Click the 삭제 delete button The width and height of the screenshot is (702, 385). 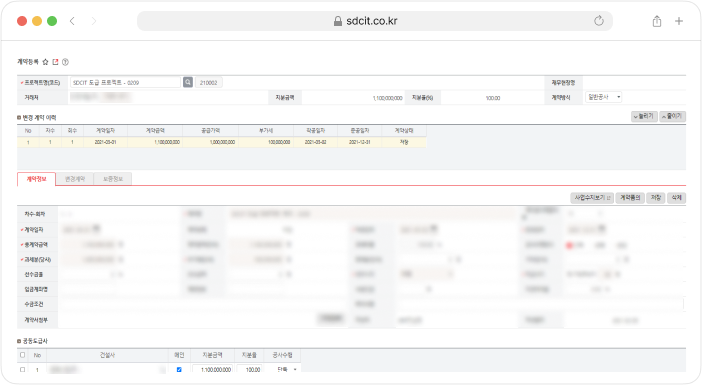[676, 198]
